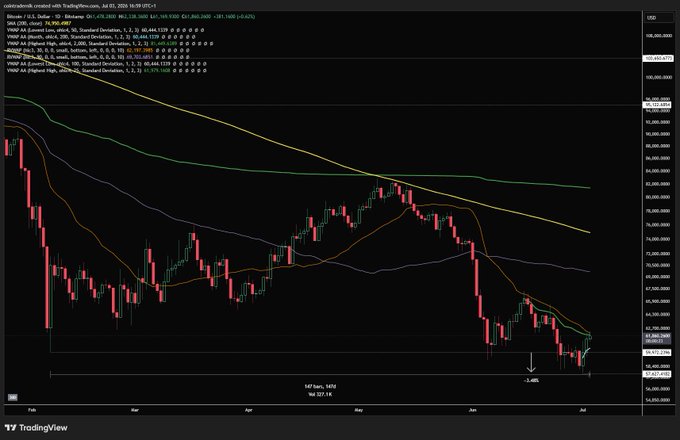This screenshot has width=680, height=440.
Task: Click the 57,627.4182 price line label
Action: tap(658, 374)
